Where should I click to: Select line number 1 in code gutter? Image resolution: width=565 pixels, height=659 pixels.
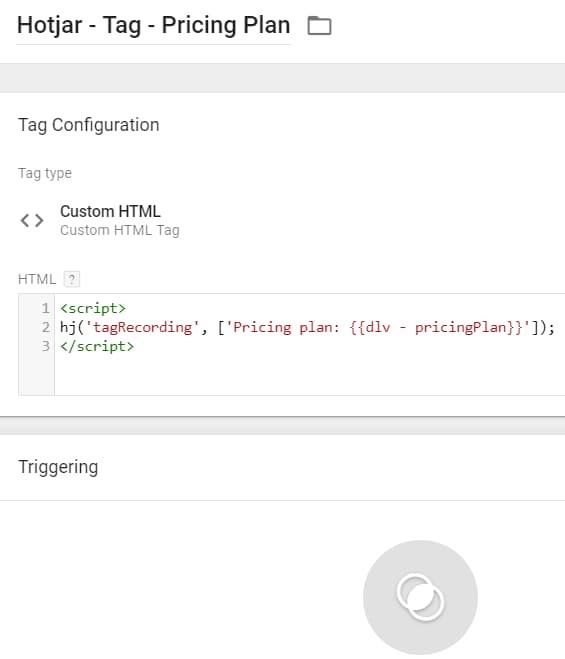click(x=45, y=308)
